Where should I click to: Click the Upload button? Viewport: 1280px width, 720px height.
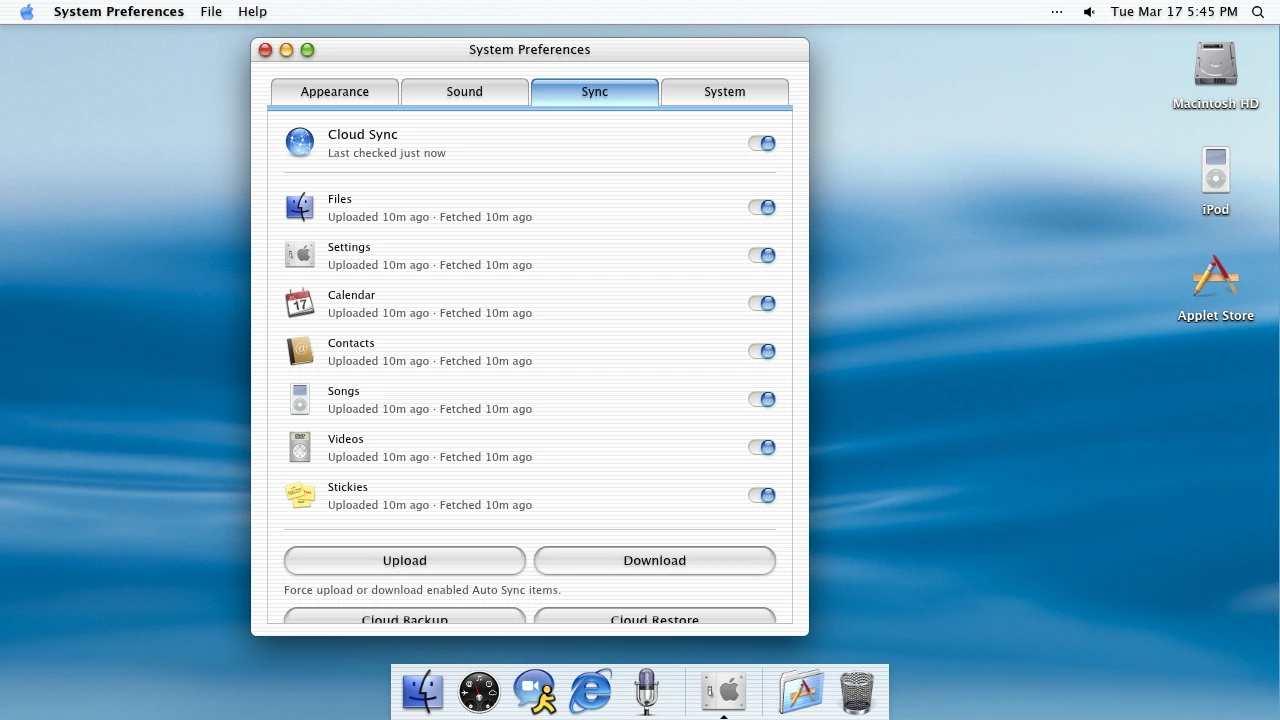405,561
